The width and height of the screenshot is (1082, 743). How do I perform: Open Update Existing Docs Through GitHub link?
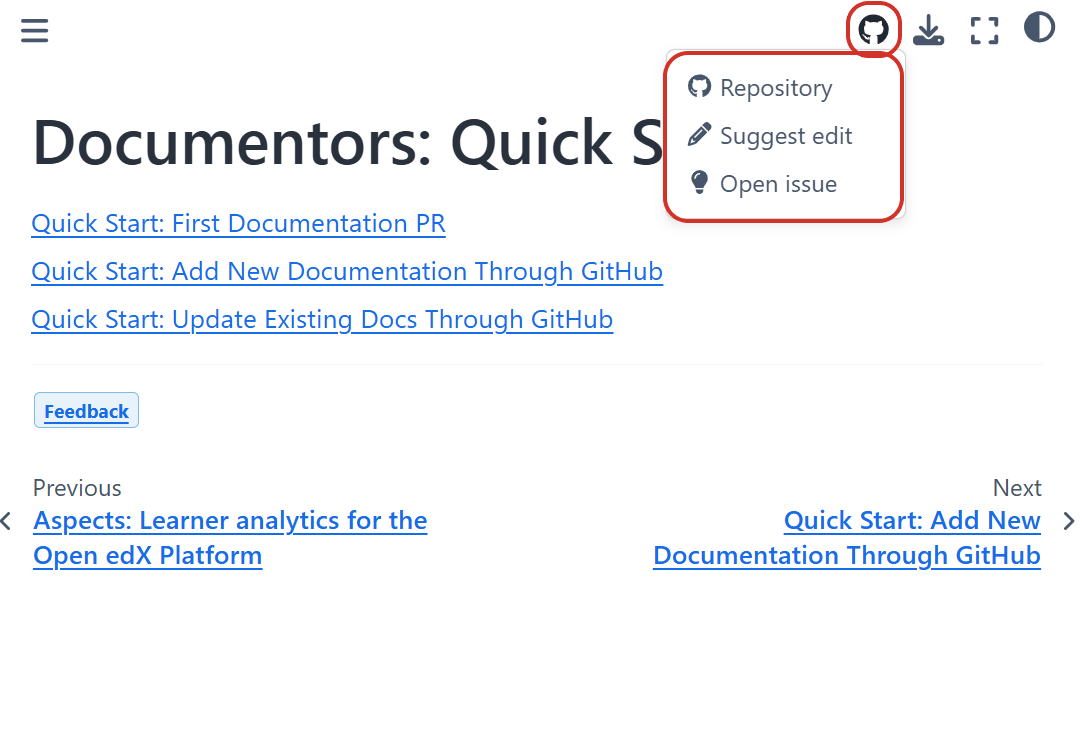coord(322,319)
